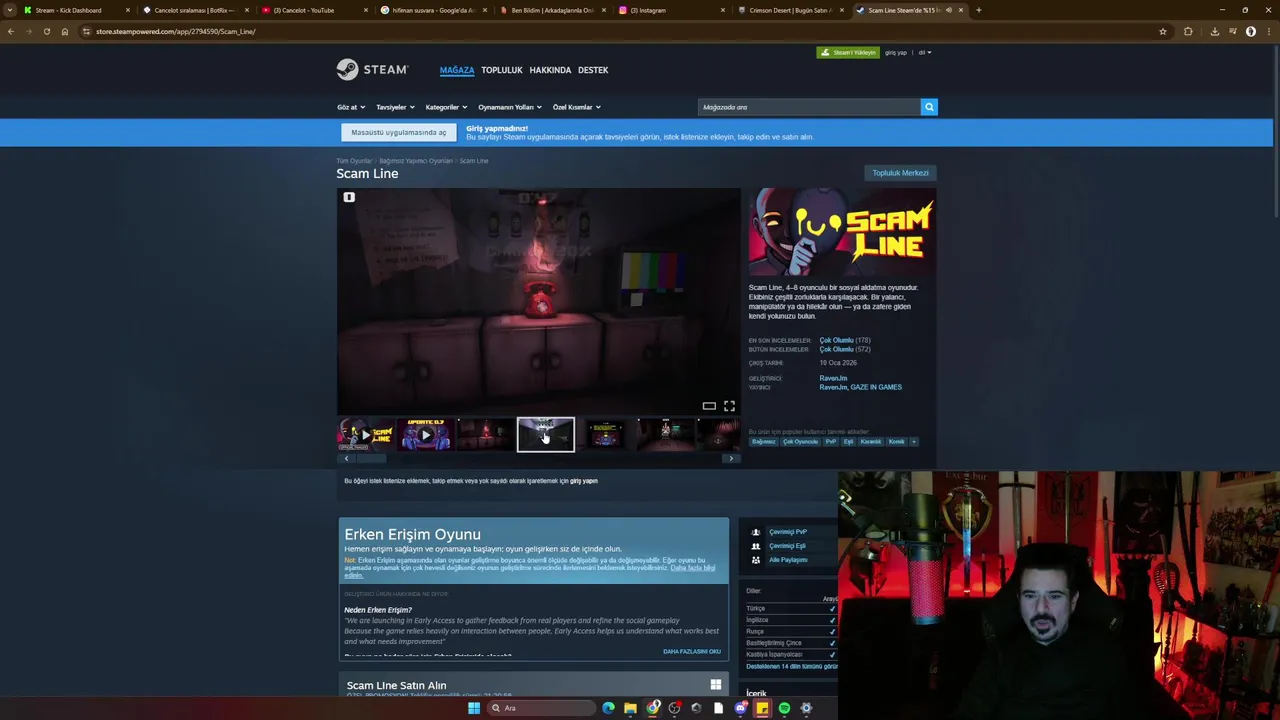Click the Çevrimiçi PvP feature icon

[756, 532]
